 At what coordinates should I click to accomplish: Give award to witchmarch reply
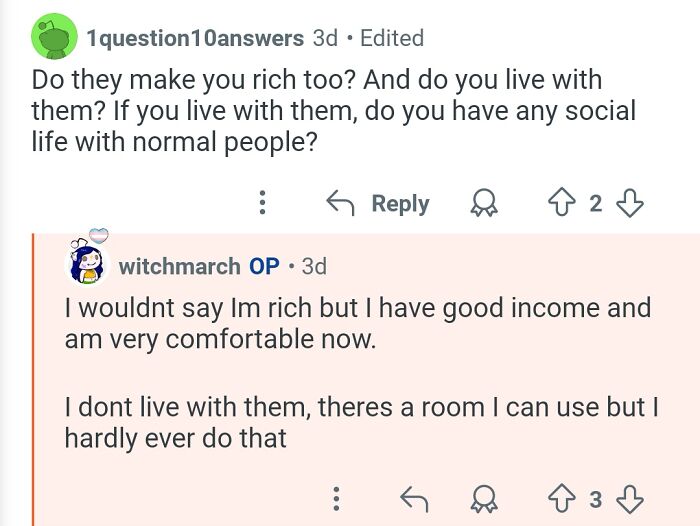[x=483, y=499]
